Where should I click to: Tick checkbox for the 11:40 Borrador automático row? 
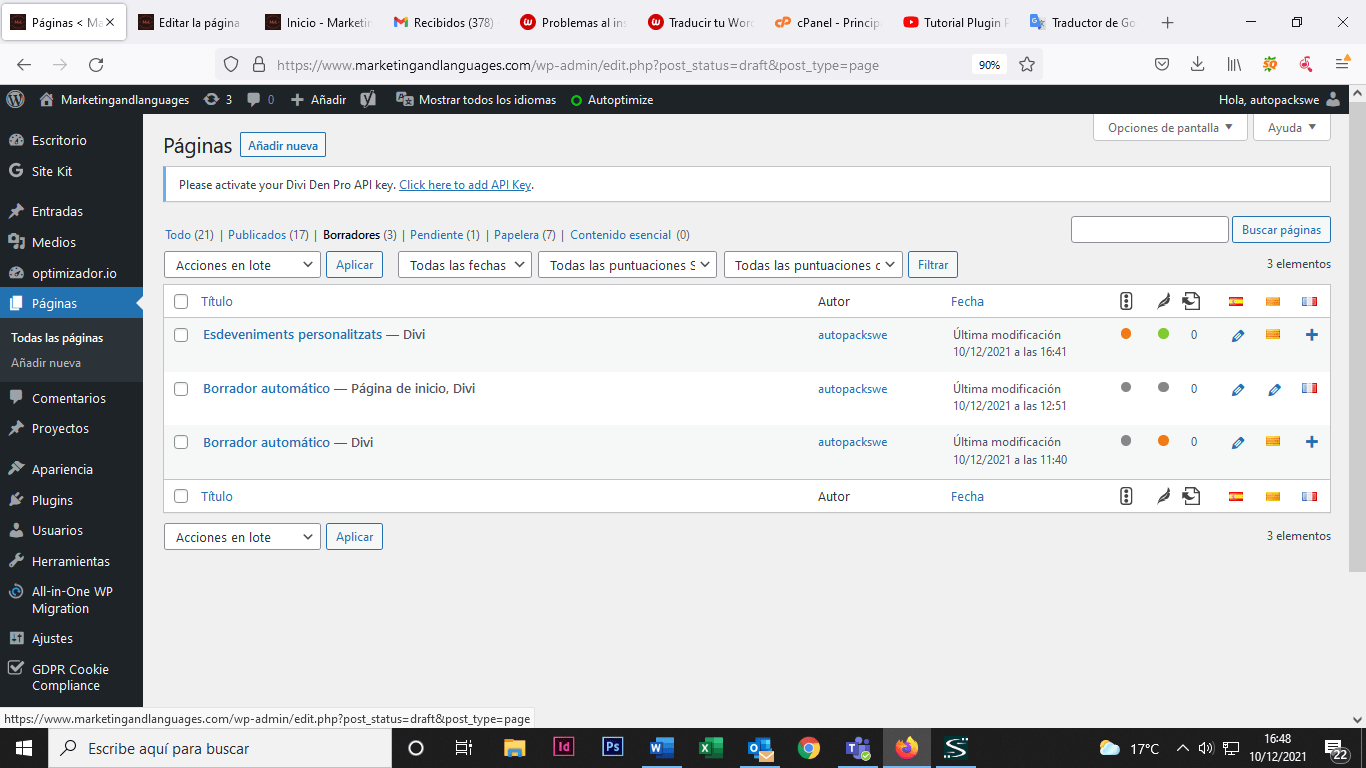click(181, 442)
